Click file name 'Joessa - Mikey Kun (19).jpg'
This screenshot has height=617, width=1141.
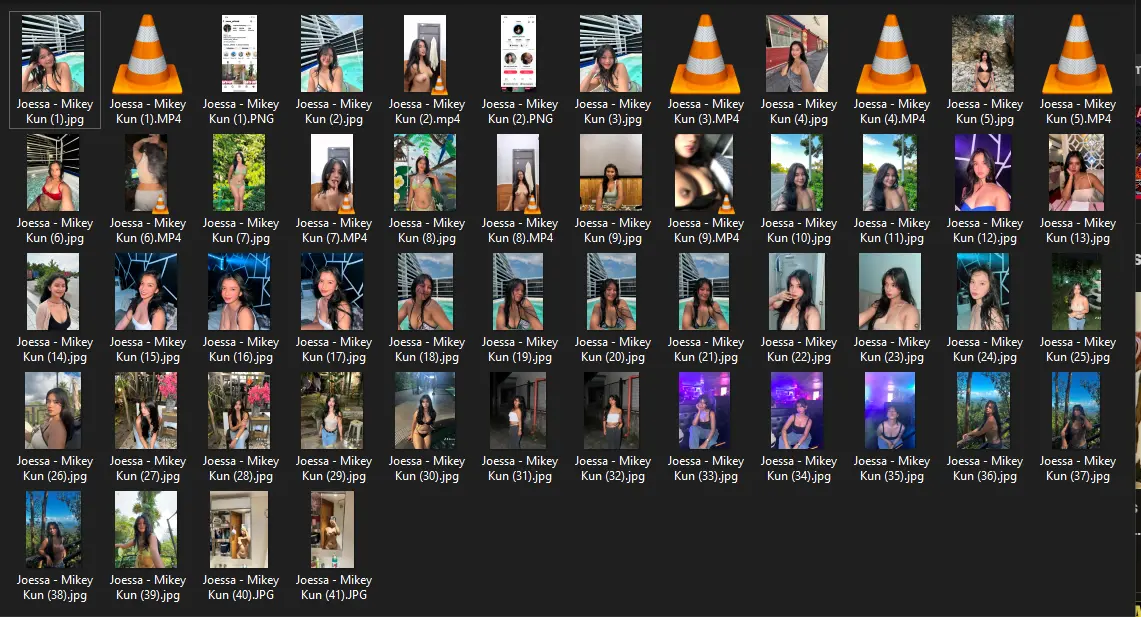520,349
